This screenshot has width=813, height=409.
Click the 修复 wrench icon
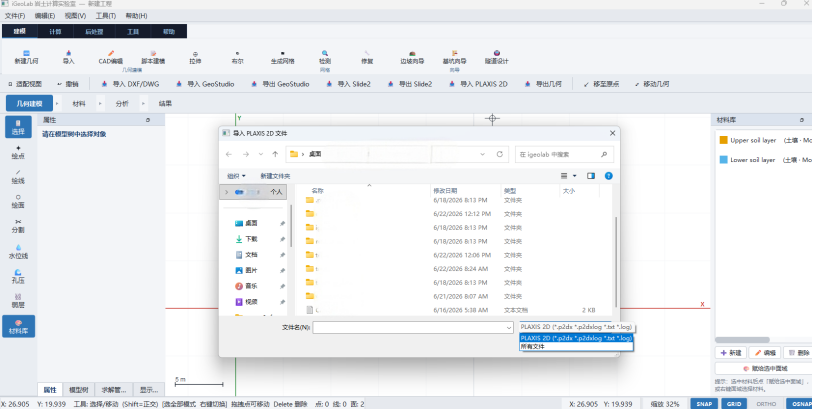[367, 53]
